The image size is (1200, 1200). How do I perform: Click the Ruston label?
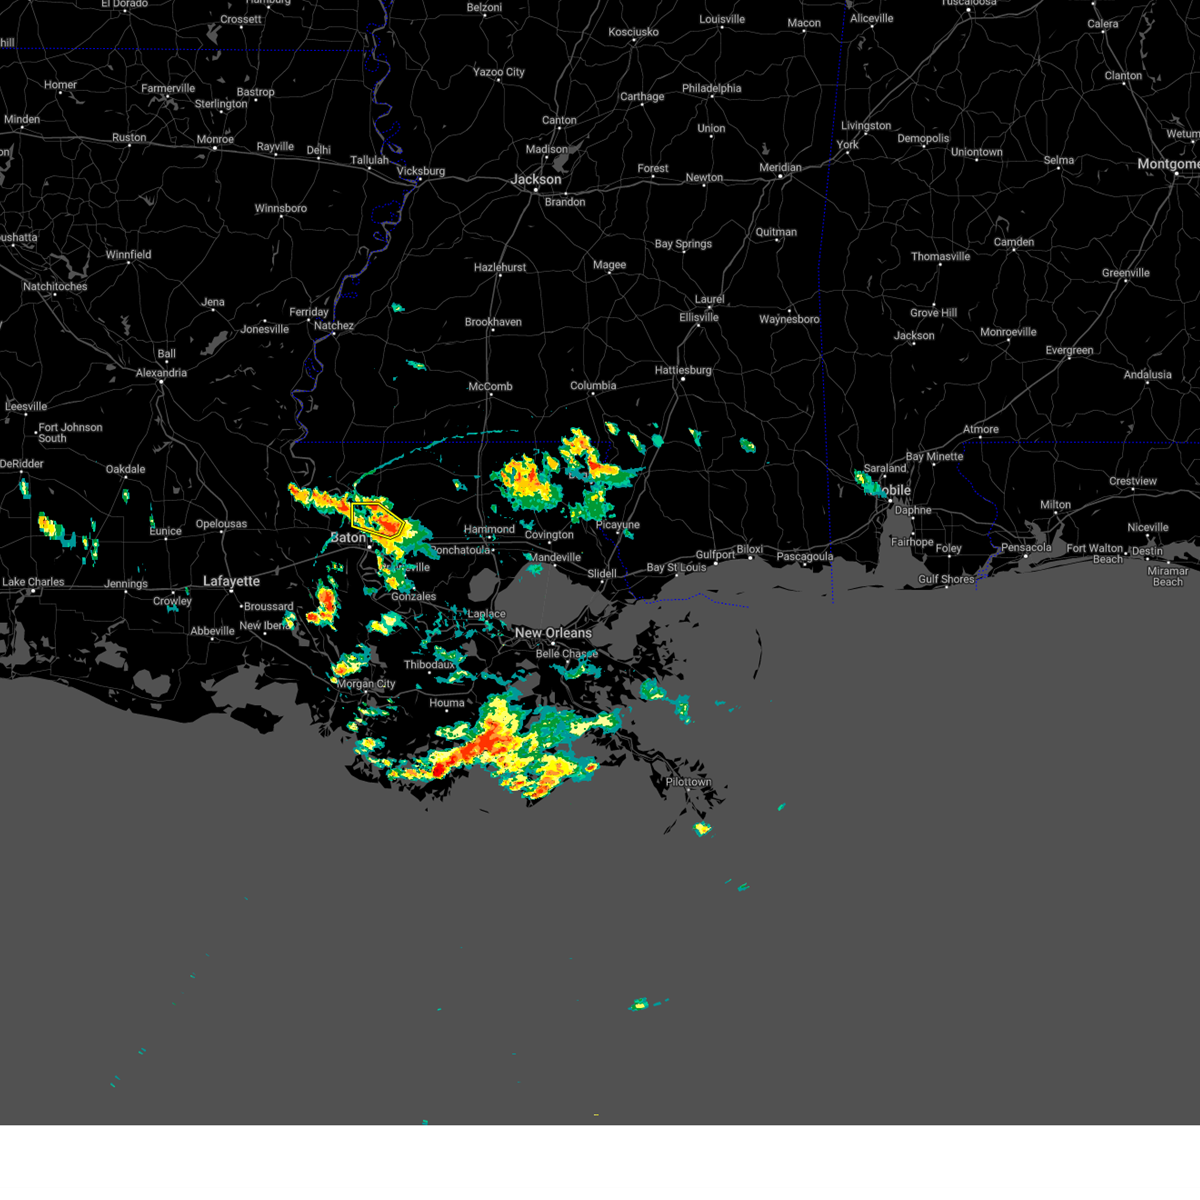pos(129,138)
